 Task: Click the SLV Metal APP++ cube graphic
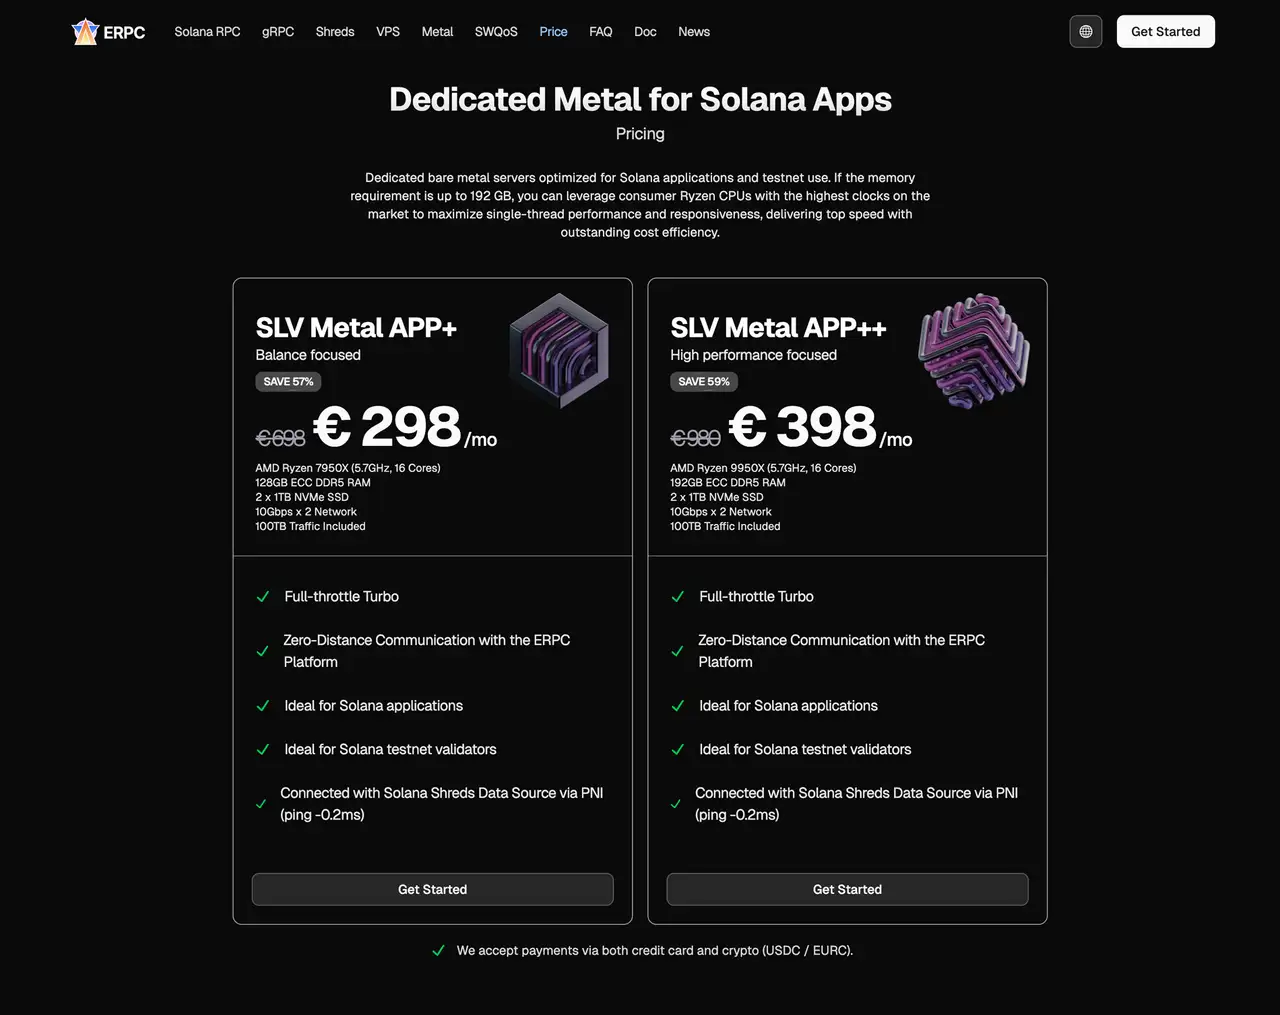[973, 350]
